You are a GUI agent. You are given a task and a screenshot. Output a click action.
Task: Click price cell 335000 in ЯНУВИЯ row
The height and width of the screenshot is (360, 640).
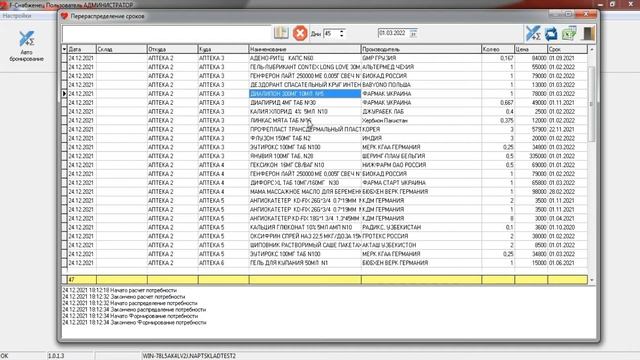click(x=531, y=156)
